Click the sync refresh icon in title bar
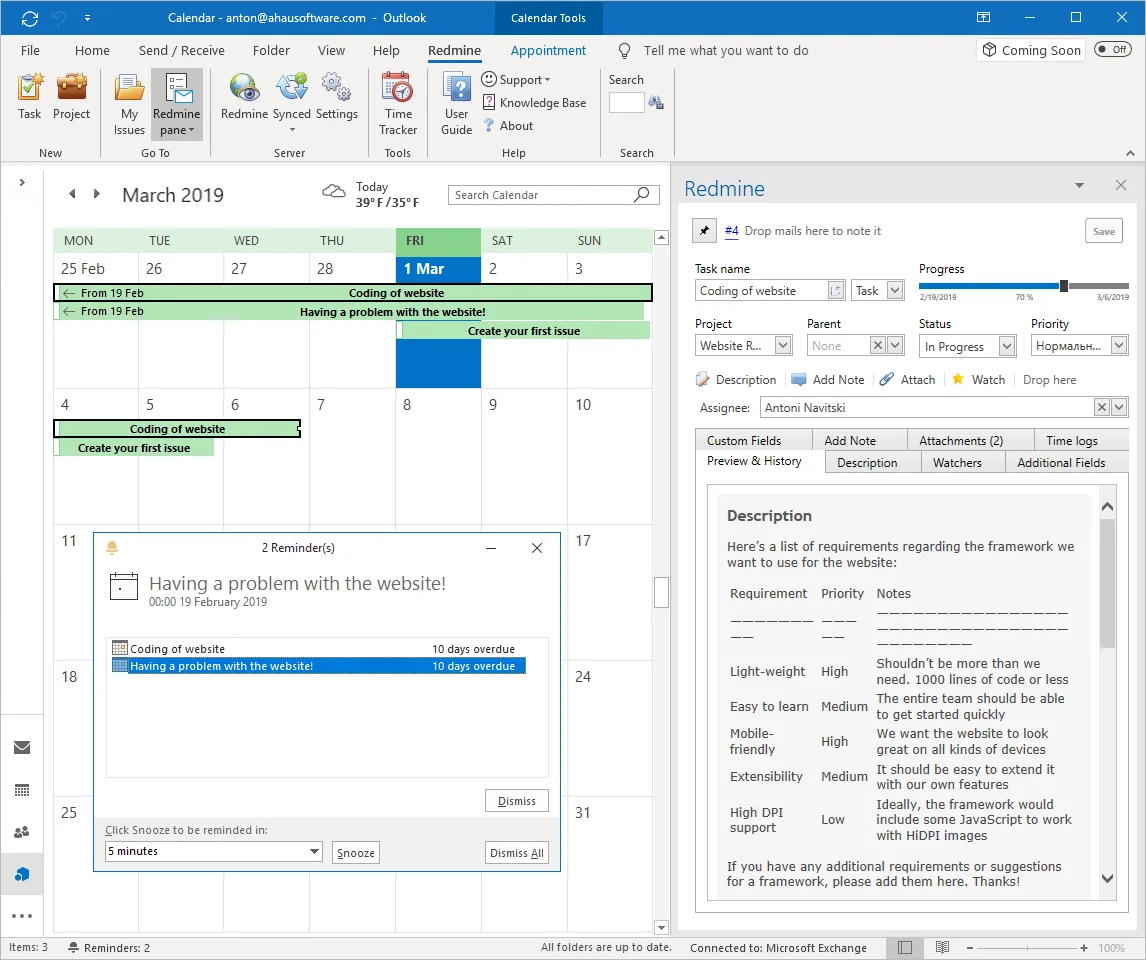 30,18
